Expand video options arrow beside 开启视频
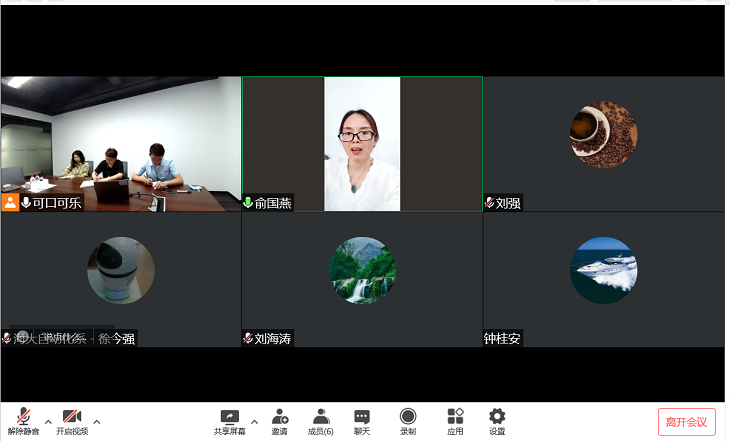 tap(97, 421)
